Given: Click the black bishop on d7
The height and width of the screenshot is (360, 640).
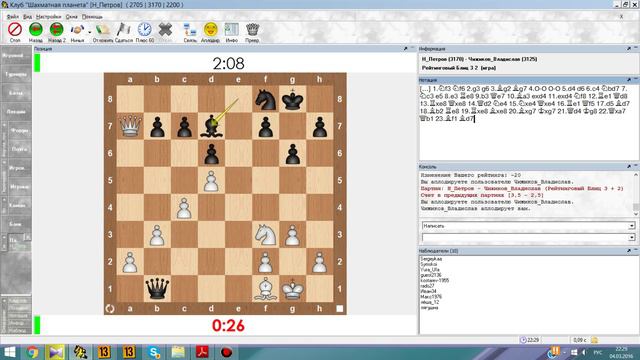Looking at the screenshot, I should 211,126.
